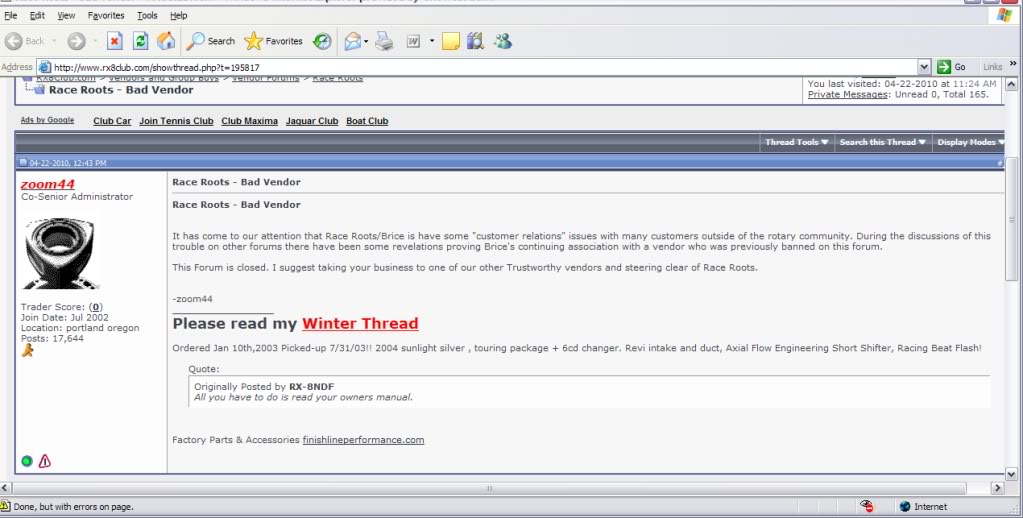Click the green online status icon

[27, 461]
